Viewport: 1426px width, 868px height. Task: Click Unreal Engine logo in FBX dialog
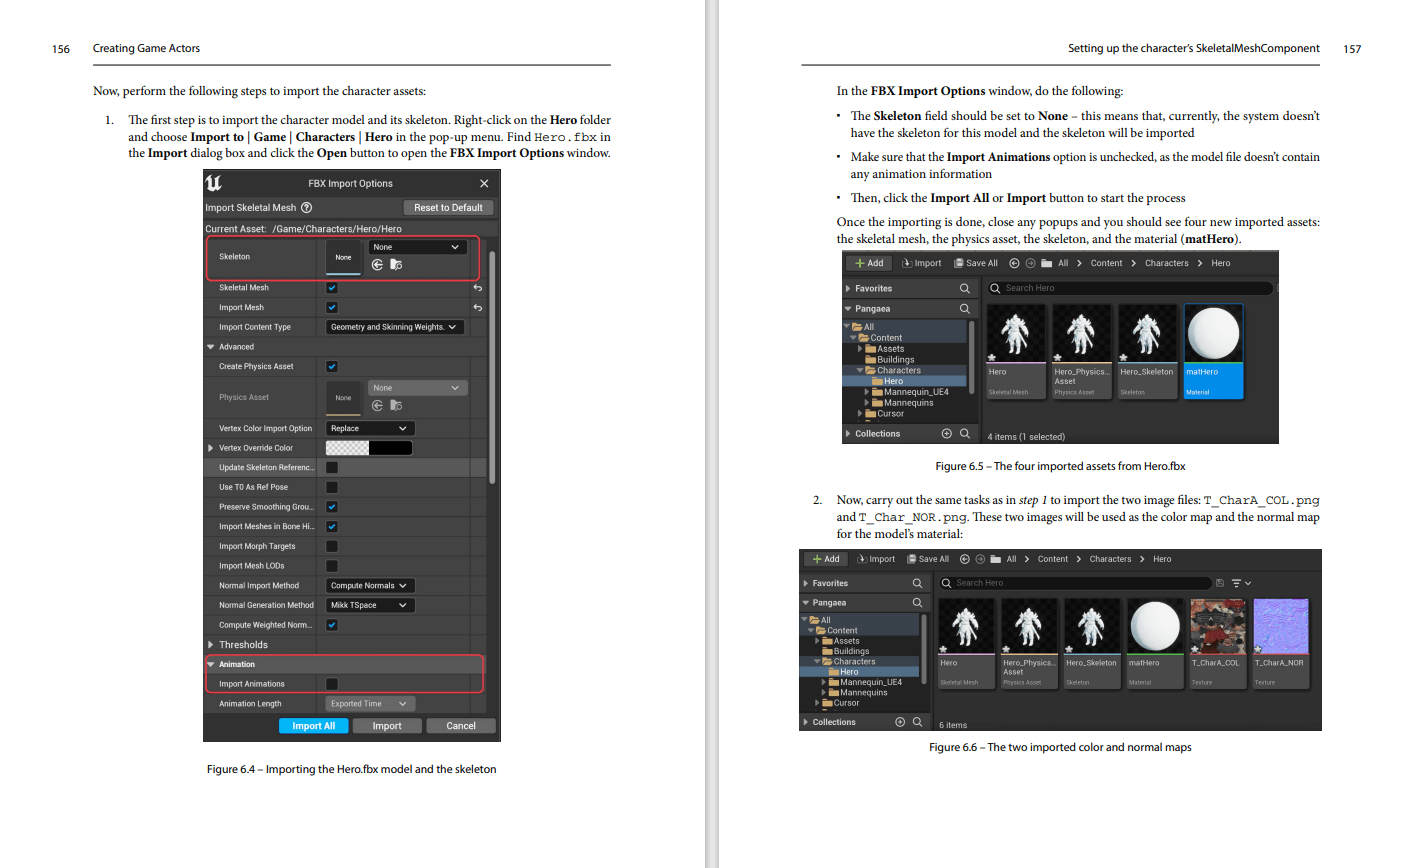coord(214,183)
